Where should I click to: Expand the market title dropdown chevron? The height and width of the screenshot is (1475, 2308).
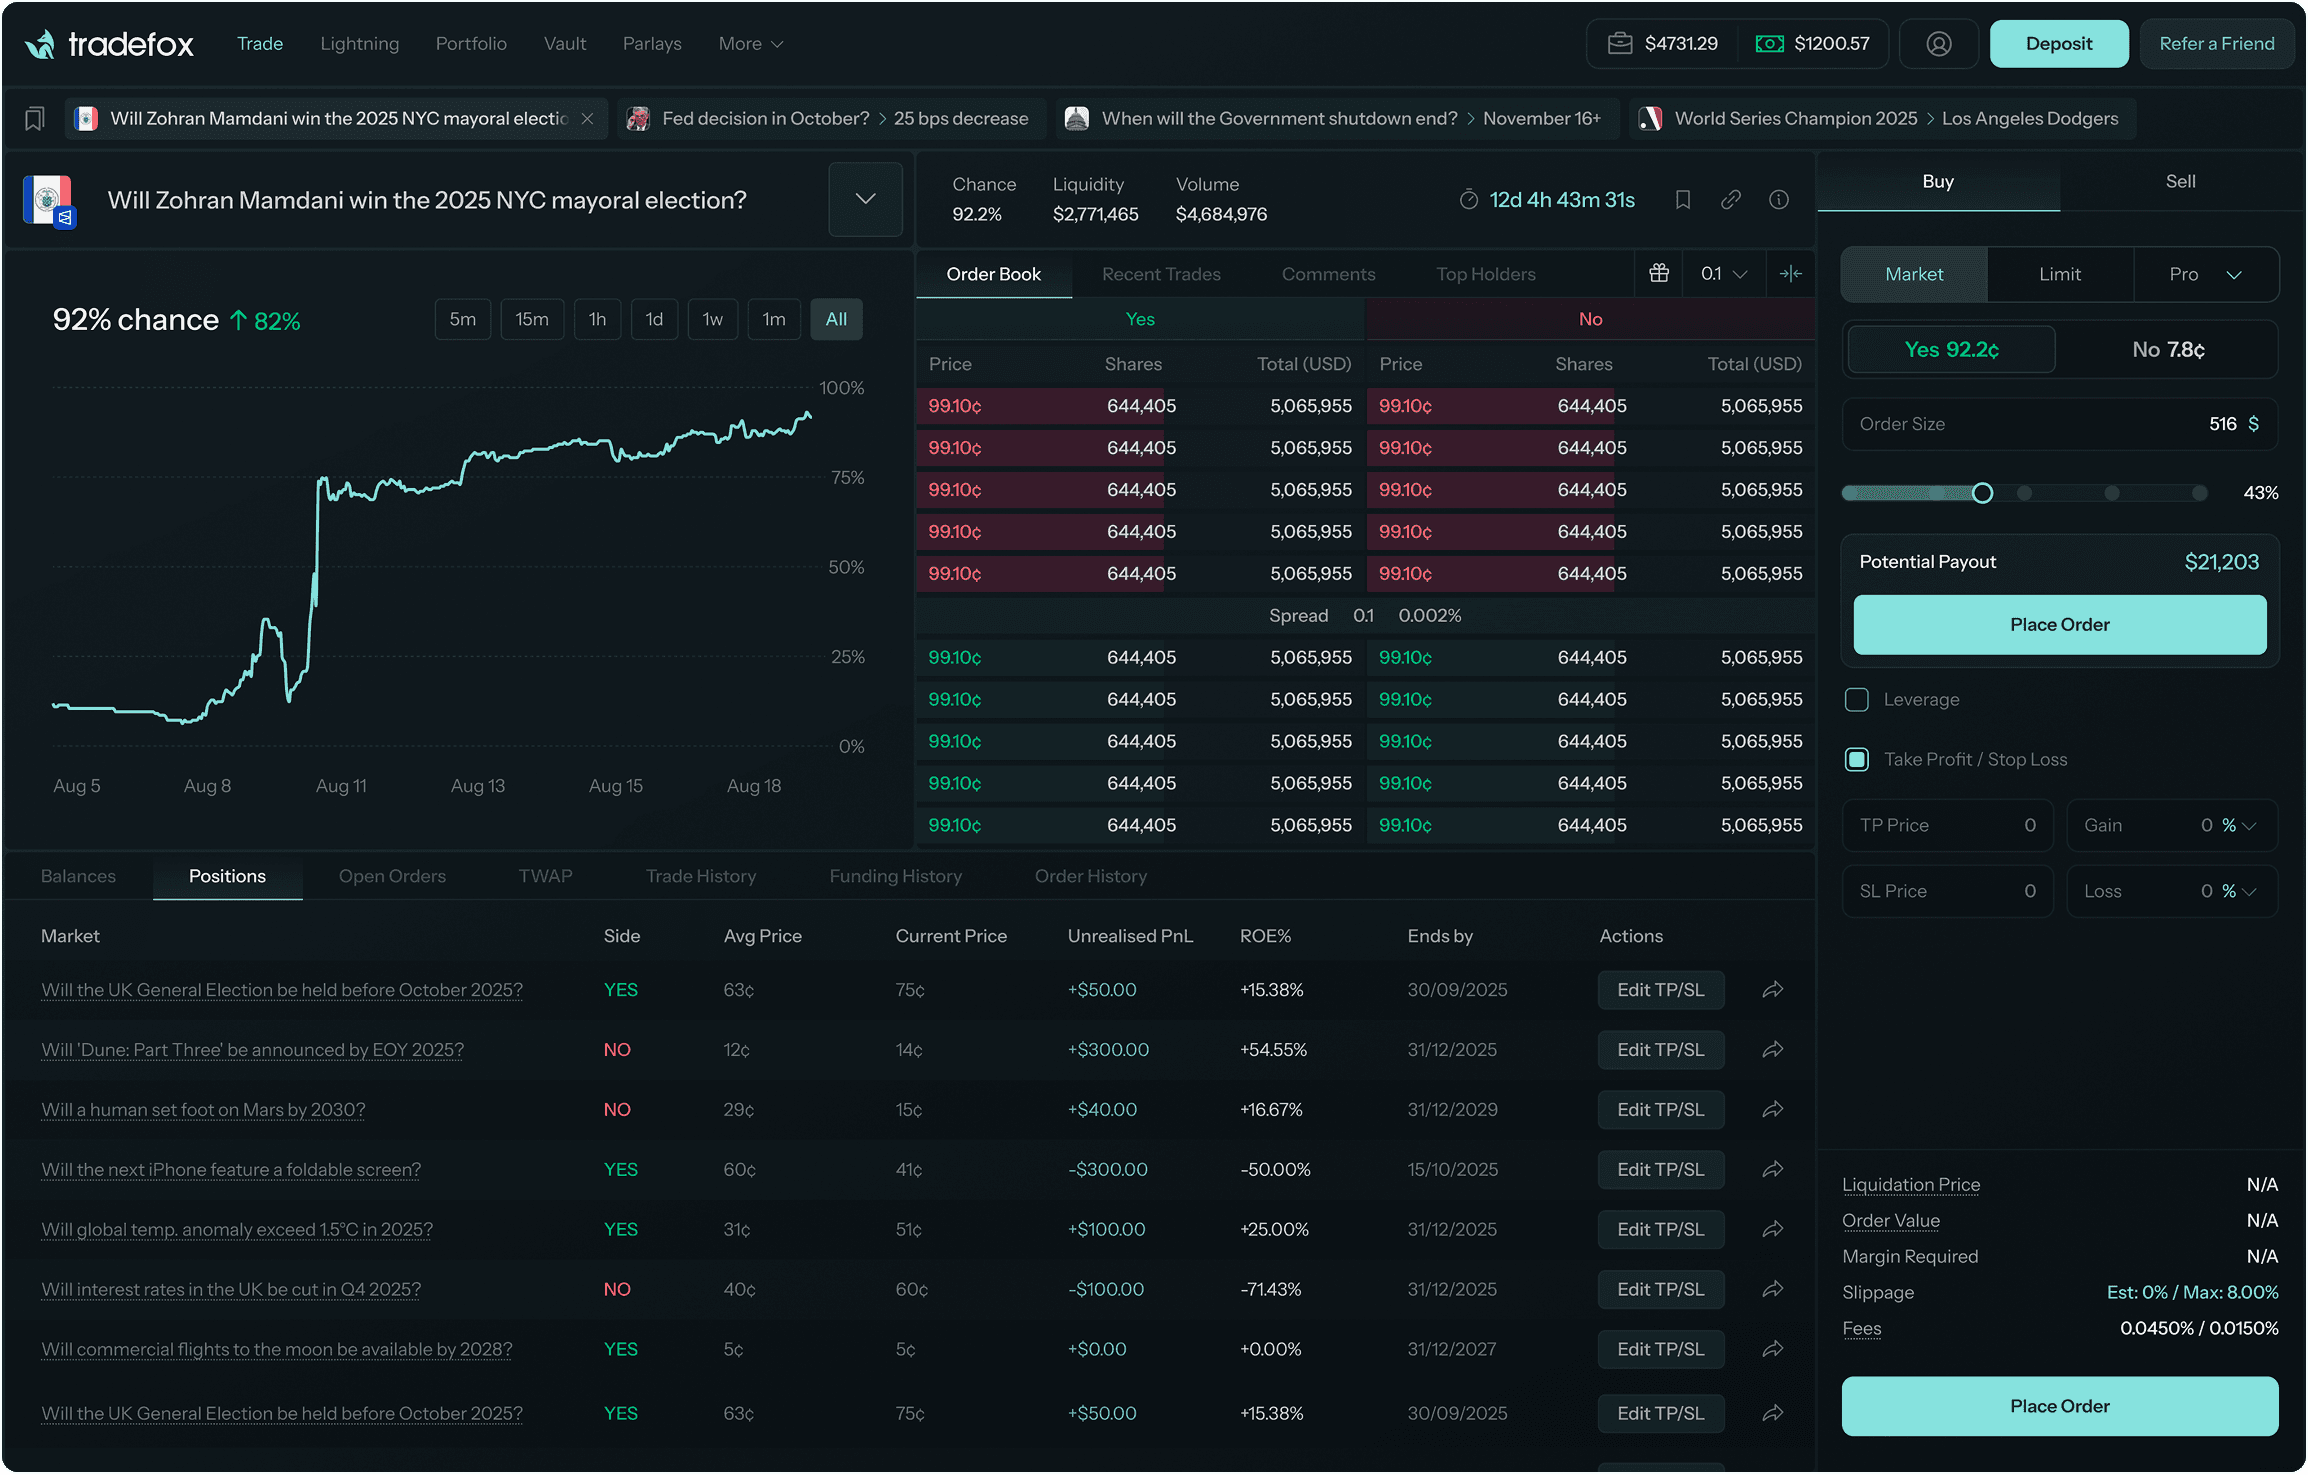coord(865,199)
